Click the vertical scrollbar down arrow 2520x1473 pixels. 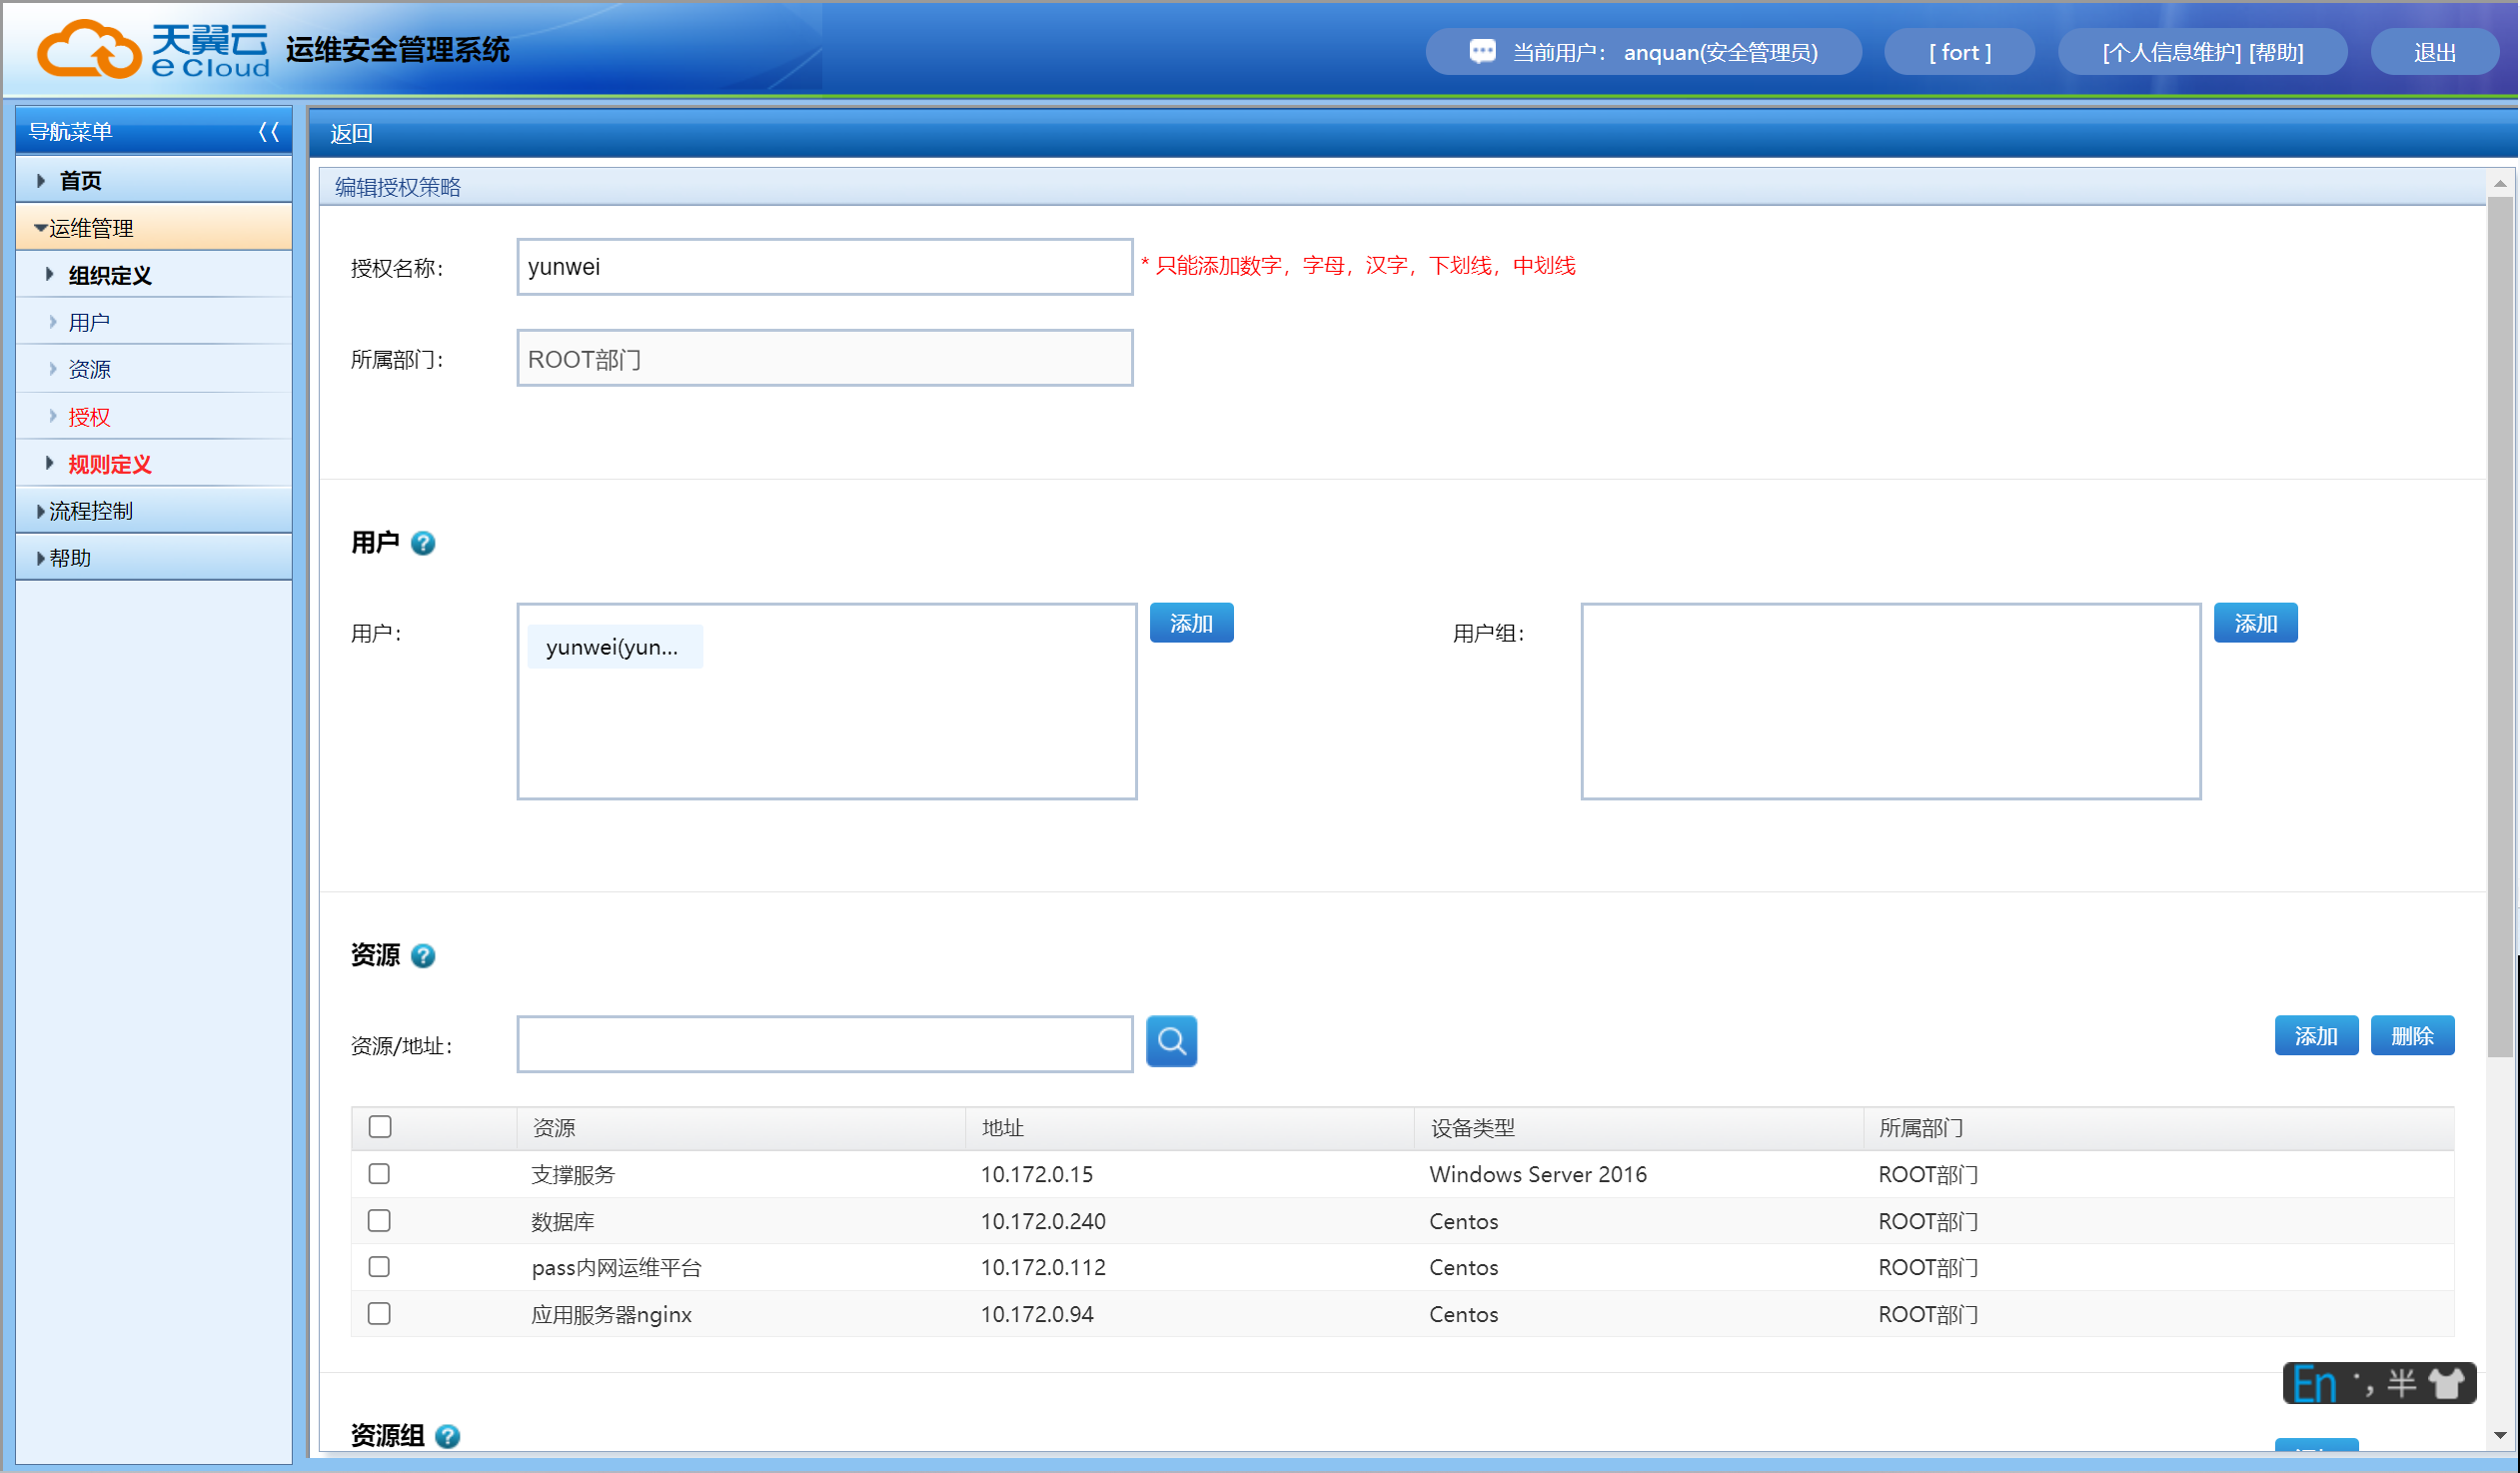[x=2500, y=1436]
